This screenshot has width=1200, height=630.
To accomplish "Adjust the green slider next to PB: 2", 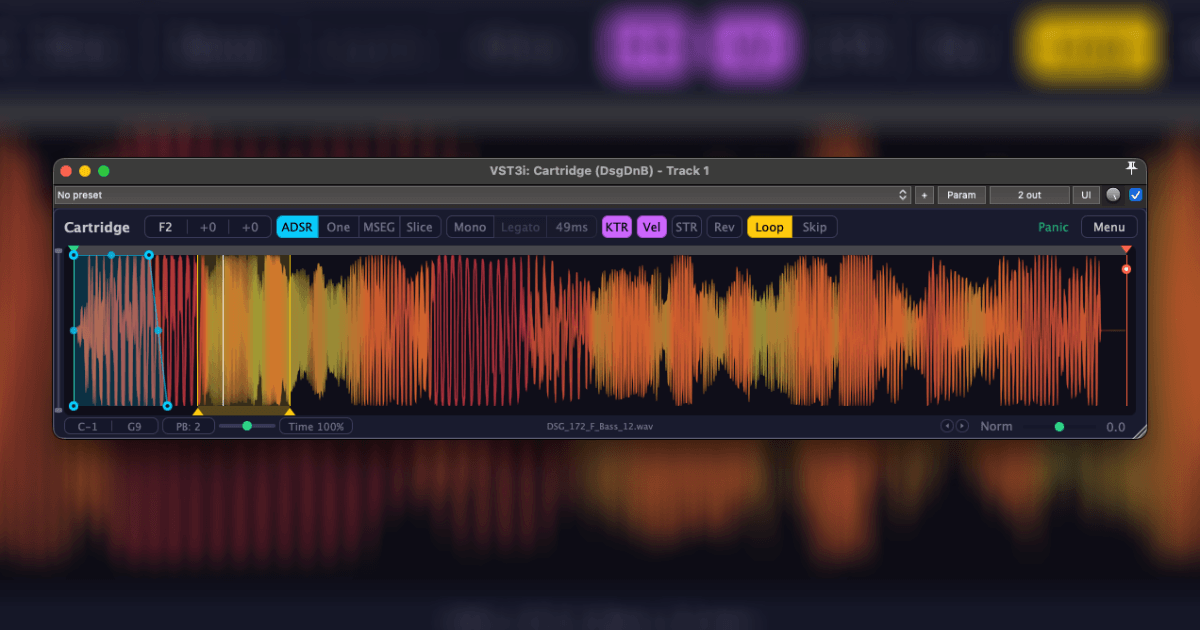I will (x=247, y=426).
